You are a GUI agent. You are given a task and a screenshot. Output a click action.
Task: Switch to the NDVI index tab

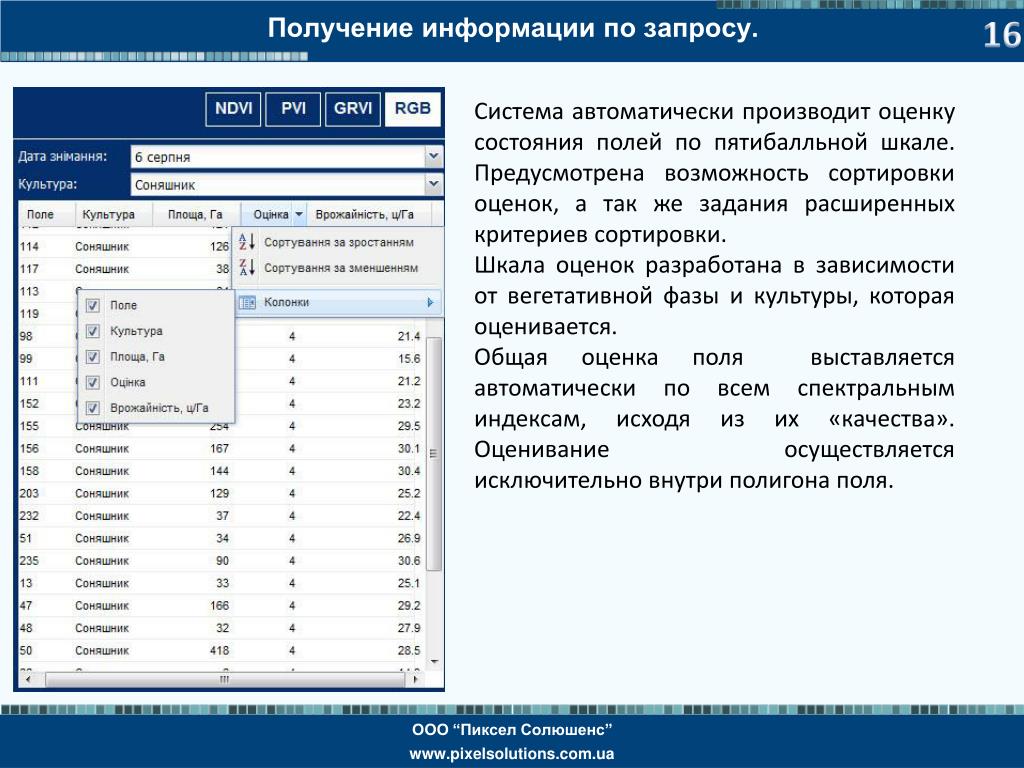pyautogui.click(x=233, y=109)
